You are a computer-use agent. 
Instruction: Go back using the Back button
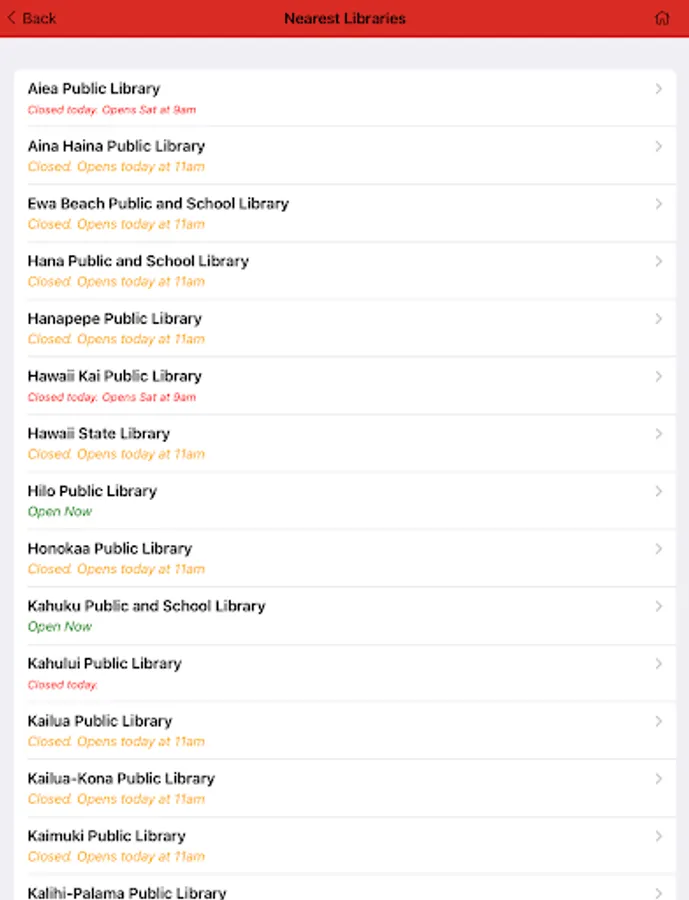point(32,18)
